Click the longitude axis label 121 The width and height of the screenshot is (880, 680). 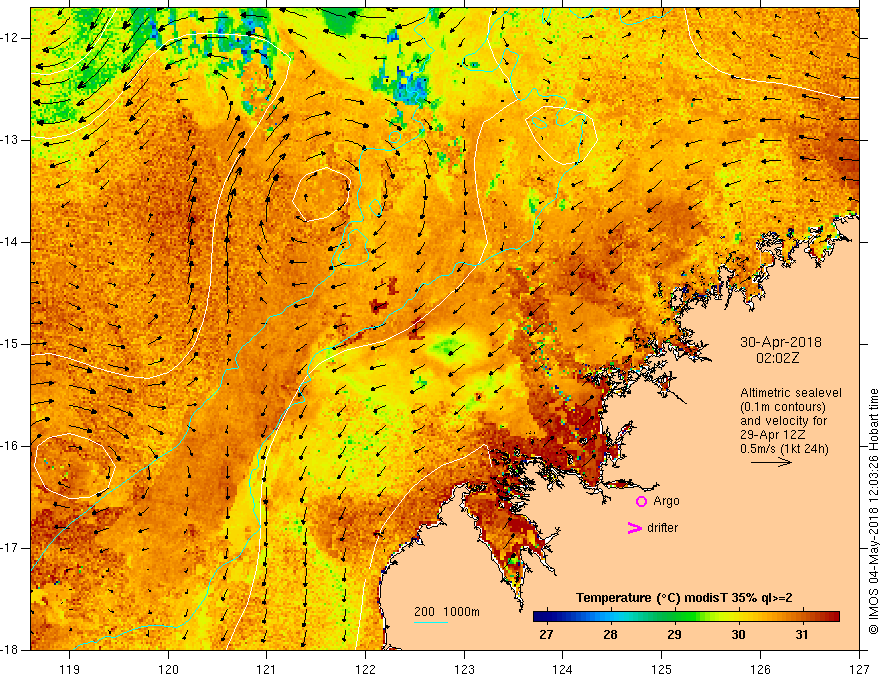[x=267, y=669]
